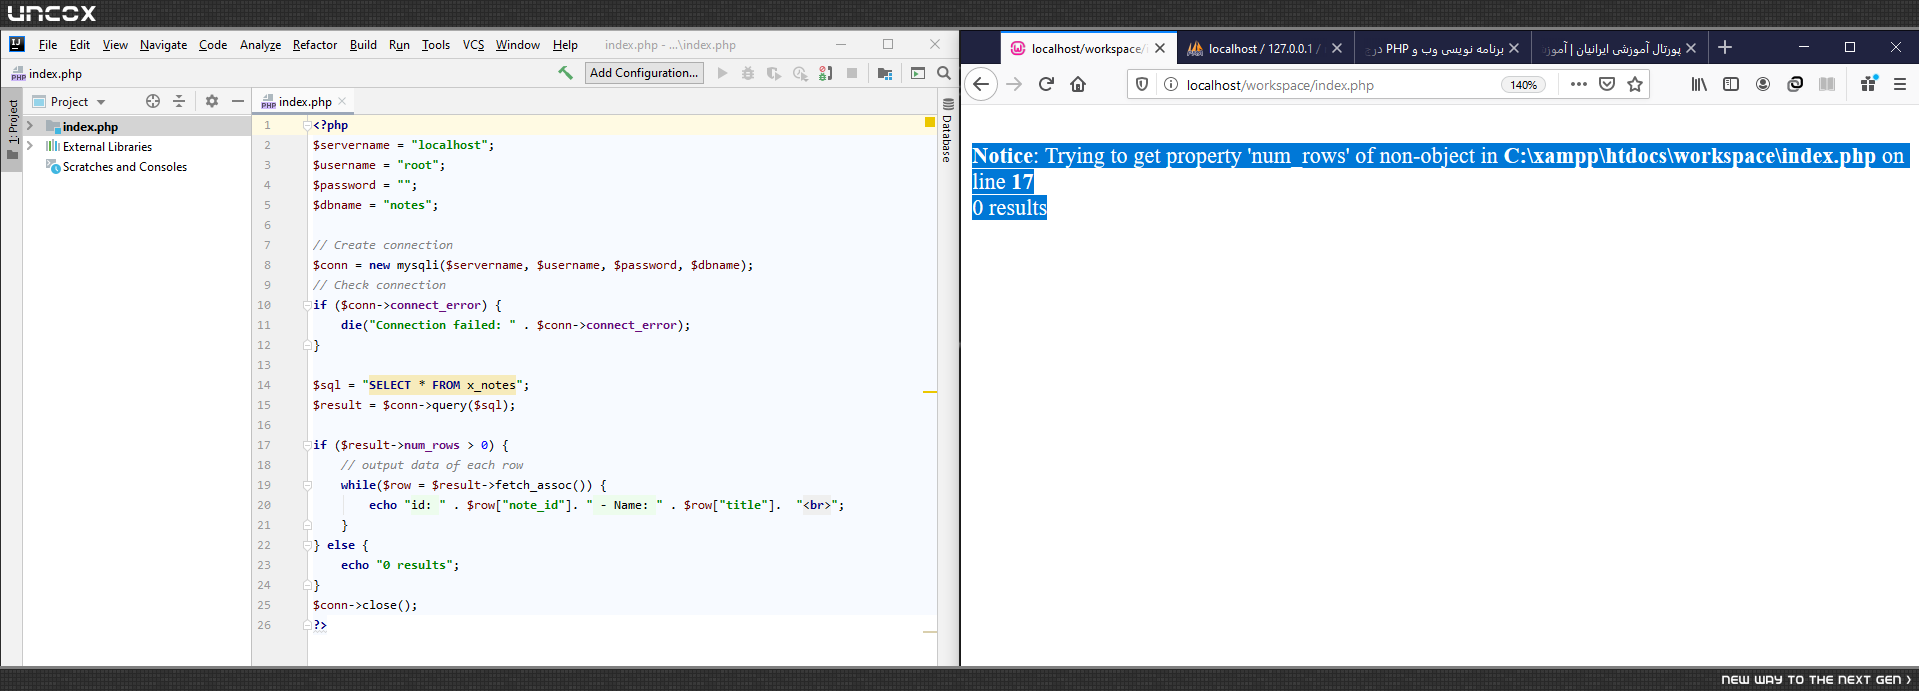This screenshot has width=1919, height=691.
Task: Collapse the if num_rows block fold
Action: coord(307,445)
